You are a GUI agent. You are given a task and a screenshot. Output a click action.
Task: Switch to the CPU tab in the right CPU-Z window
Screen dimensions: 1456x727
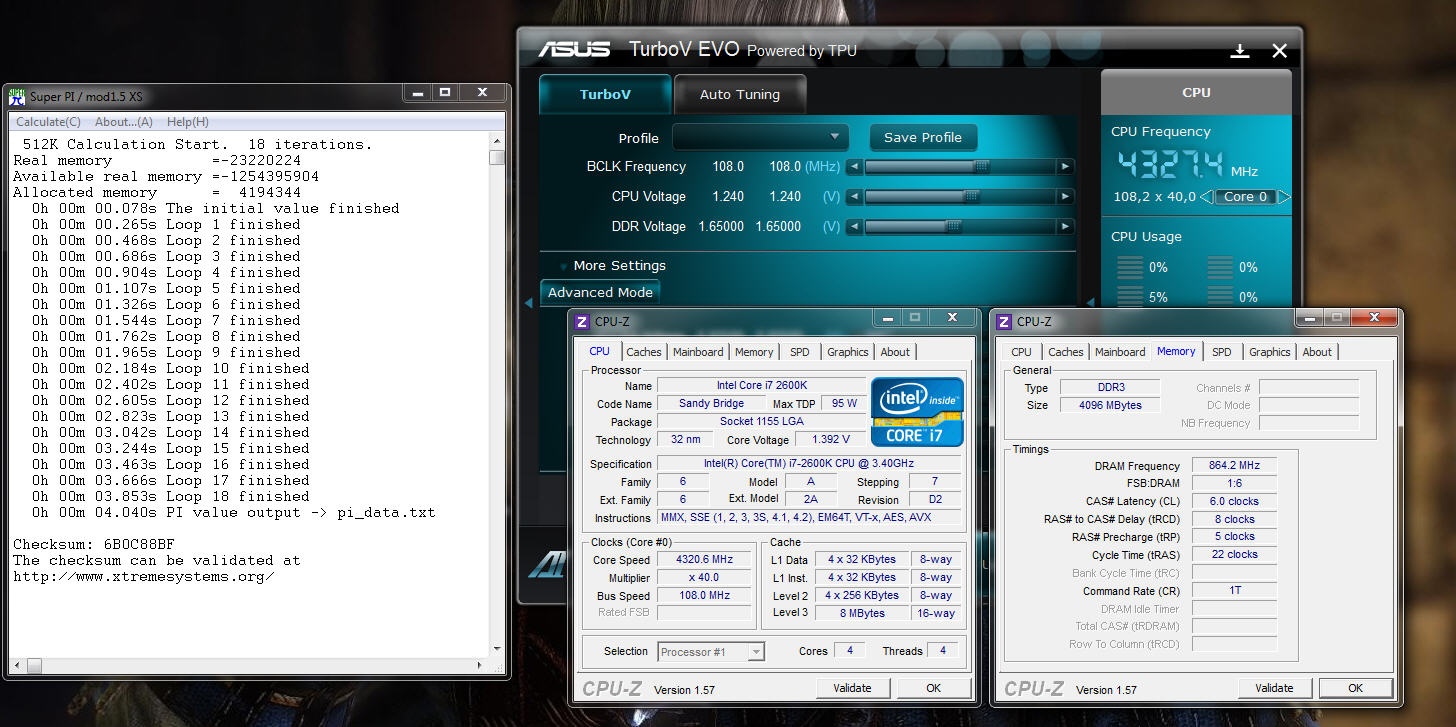point(1021,352)
